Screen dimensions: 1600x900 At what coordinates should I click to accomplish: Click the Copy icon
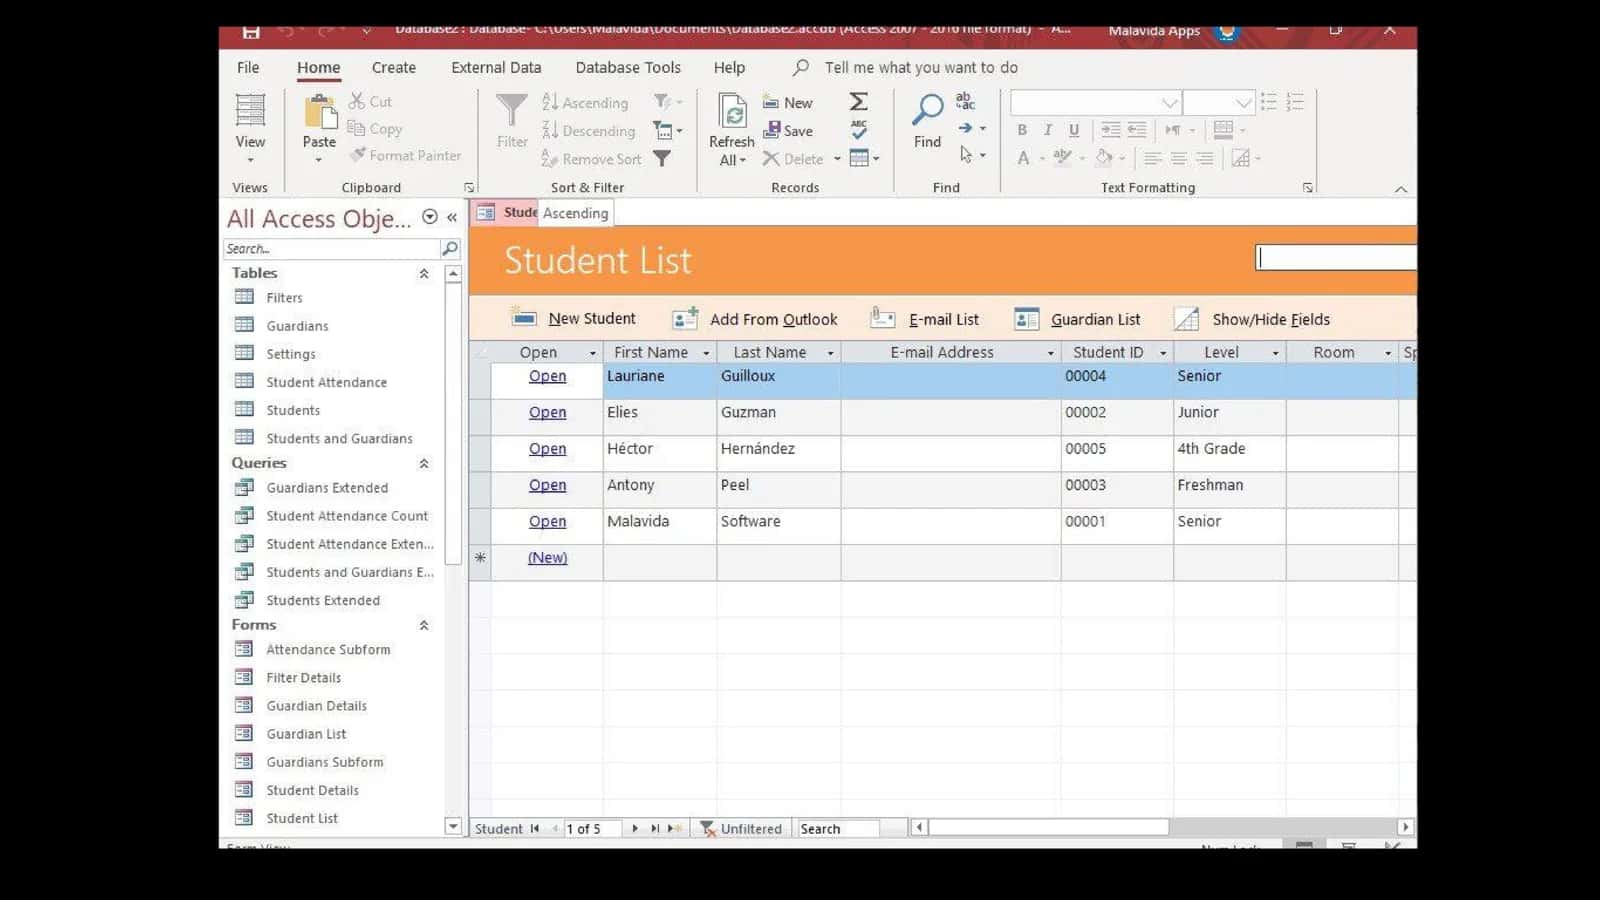(356, 128)
